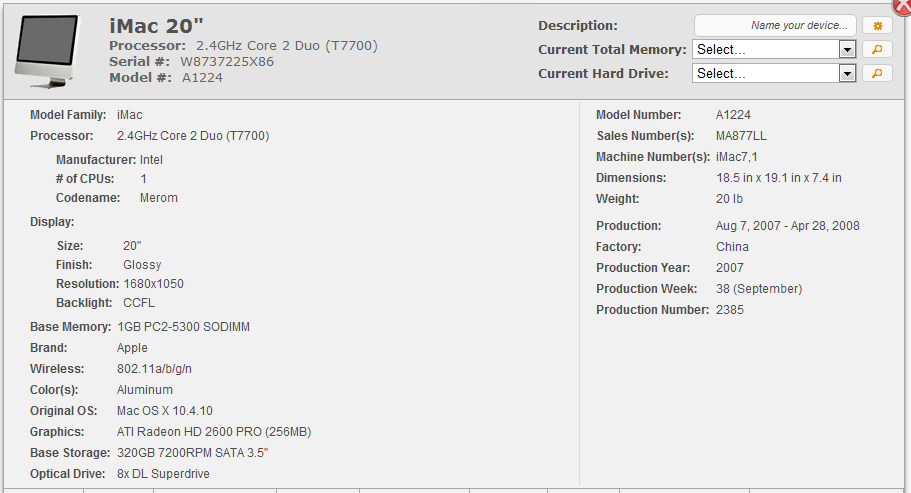This screenshot has height=493, width=911.
Task: Click the magnifier icon next to Current Total Memory
Action: (877, 49)
